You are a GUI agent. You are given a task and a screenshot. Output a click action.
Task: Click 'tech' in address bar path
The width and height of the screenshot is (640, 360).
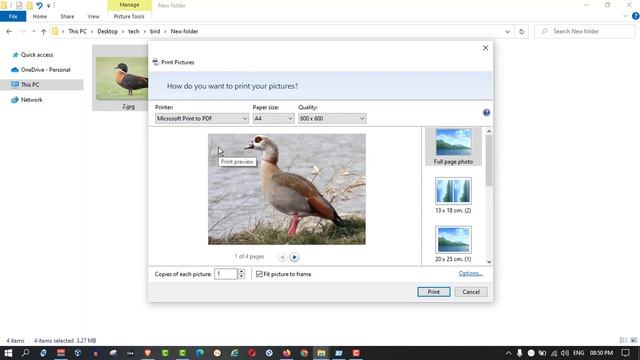[134, 31]
